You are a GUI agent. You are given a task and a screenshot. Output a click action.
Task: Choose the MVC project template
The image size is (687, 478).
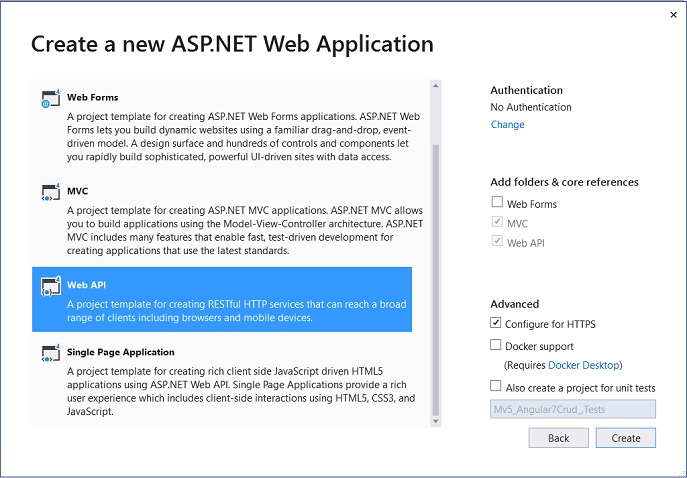[222, 220]
